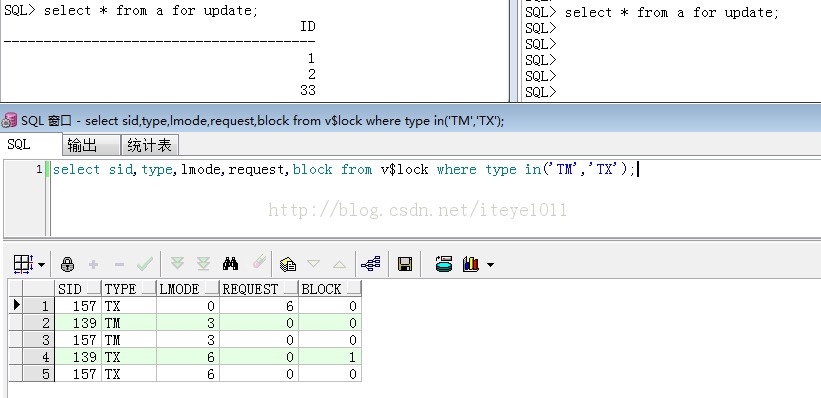
Task: Expand the chart icon dropdown arrow
Action: pyautogui.click(x=490, y=264)
